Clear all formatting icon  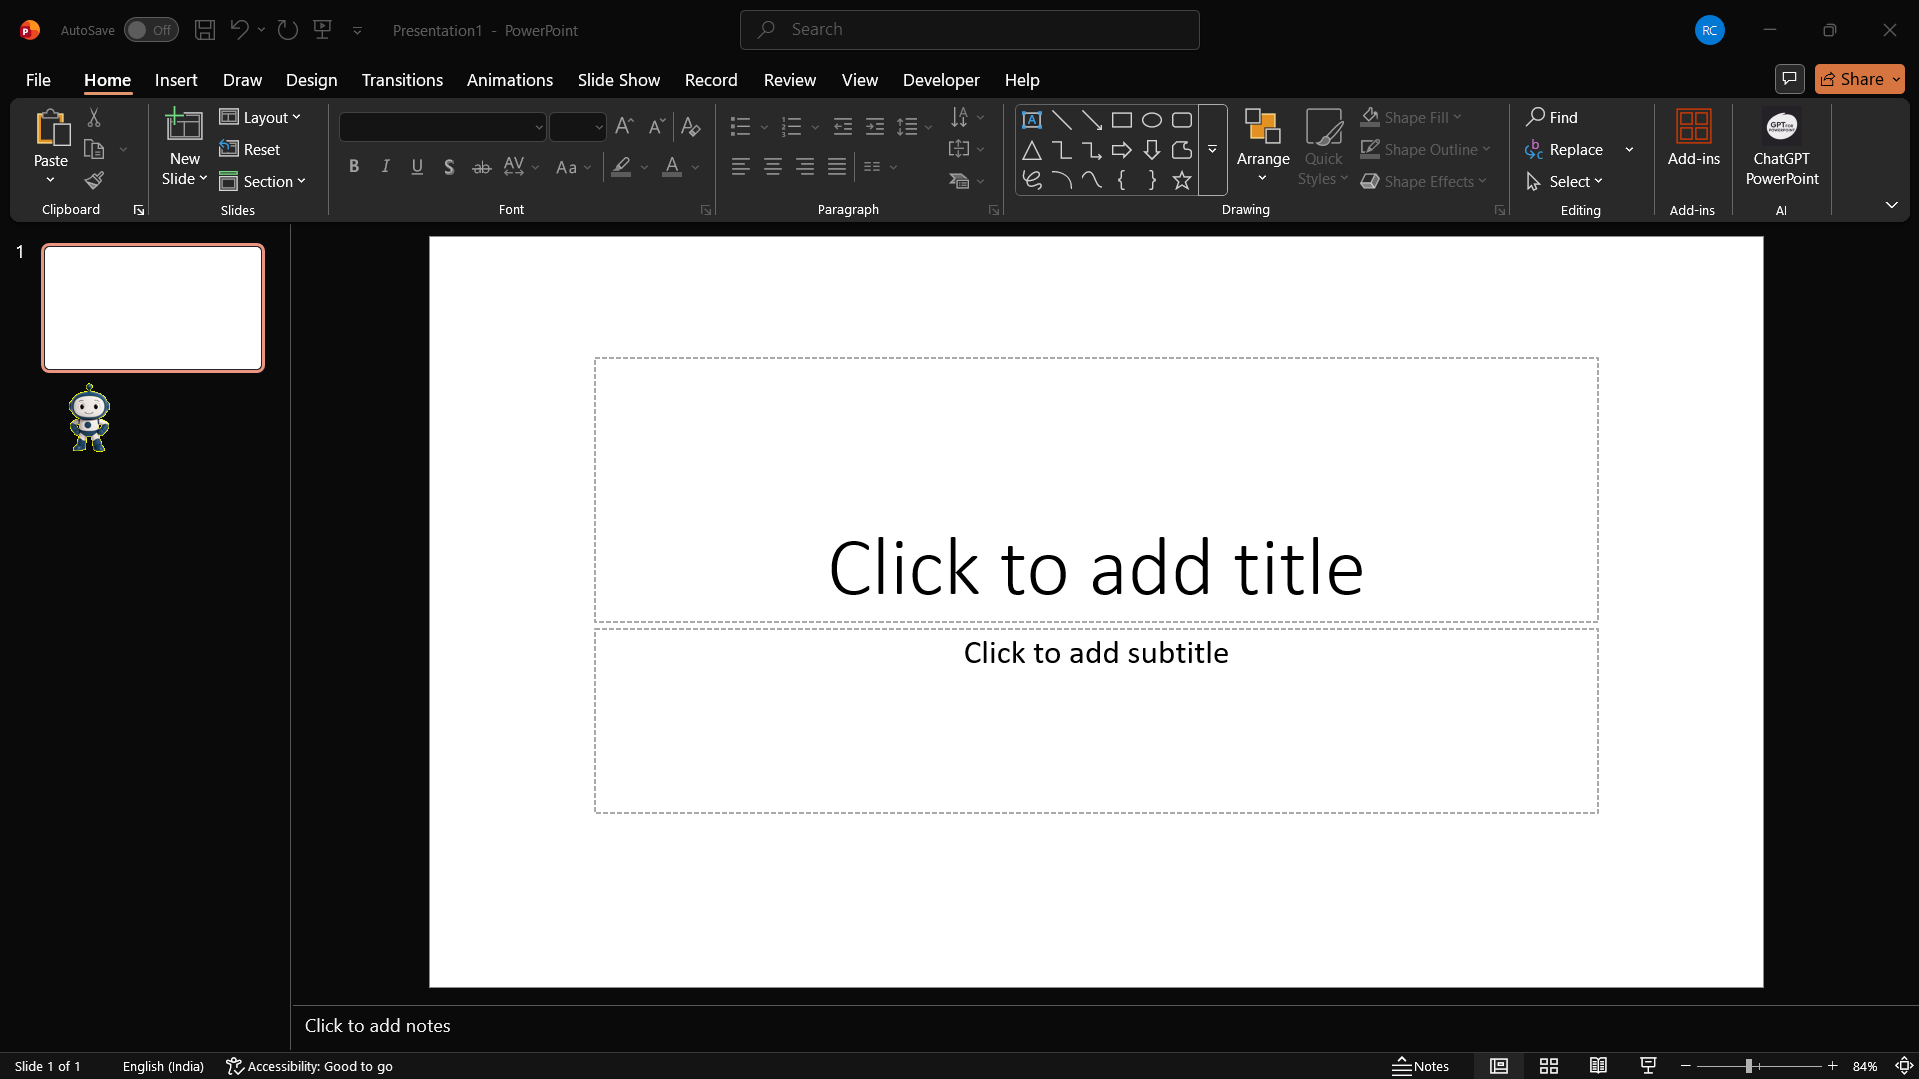tap(690, 126)
